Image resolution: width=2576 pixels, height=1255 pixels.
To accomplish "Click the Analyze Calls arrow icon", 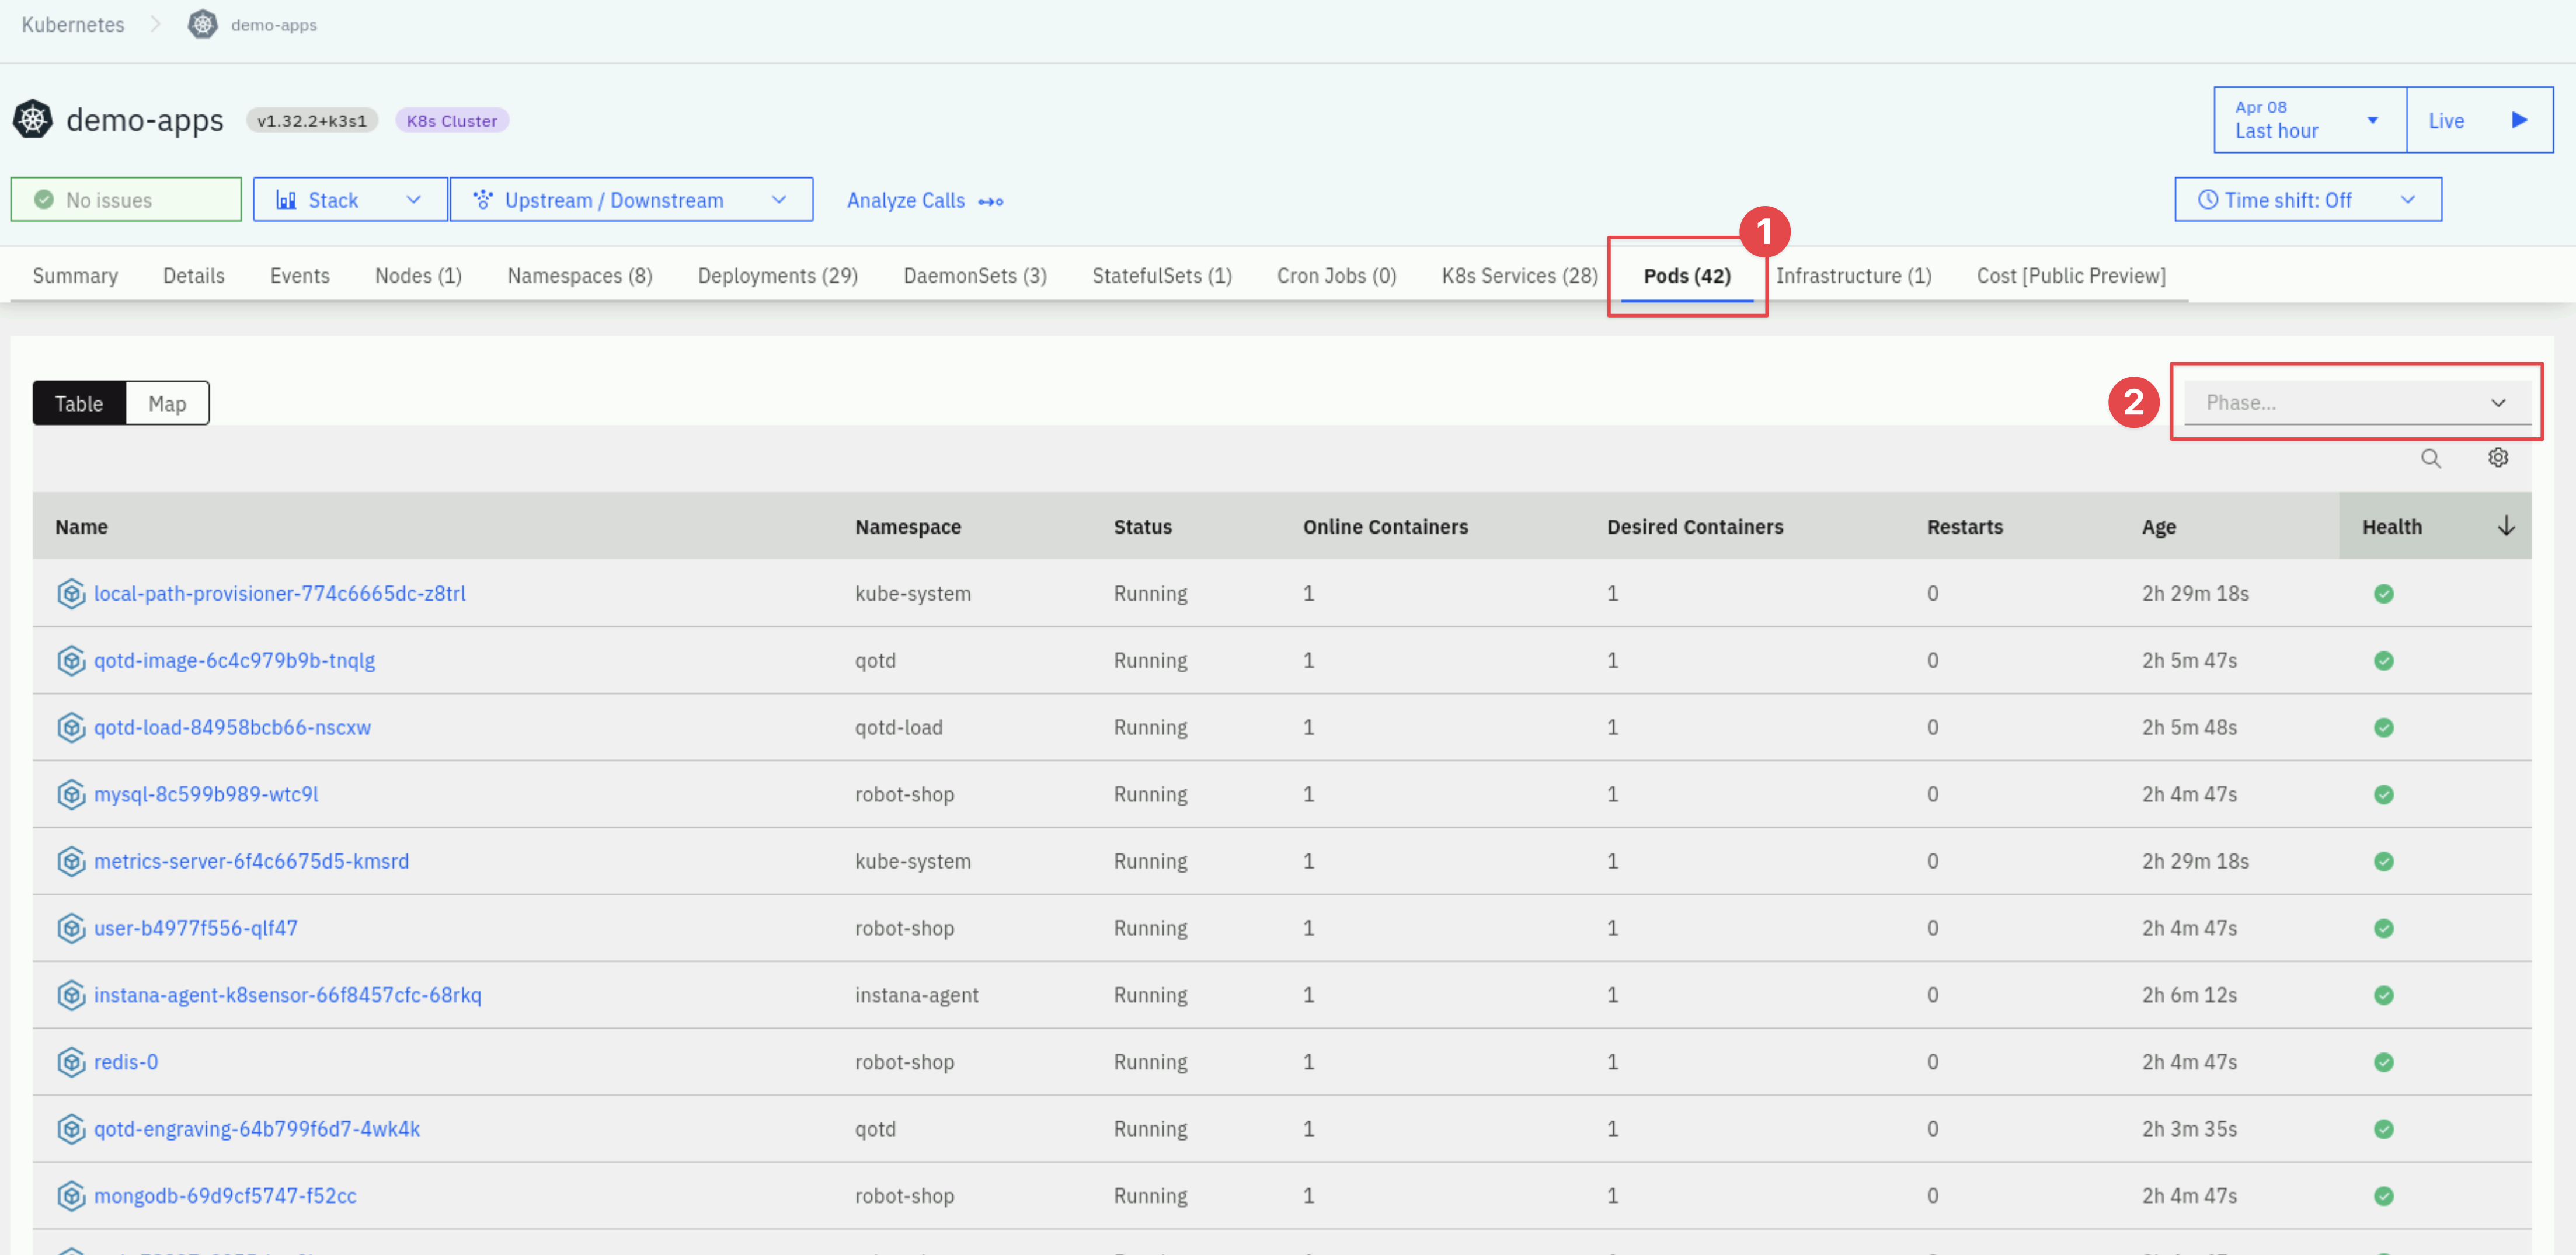I will pos(991,202).
